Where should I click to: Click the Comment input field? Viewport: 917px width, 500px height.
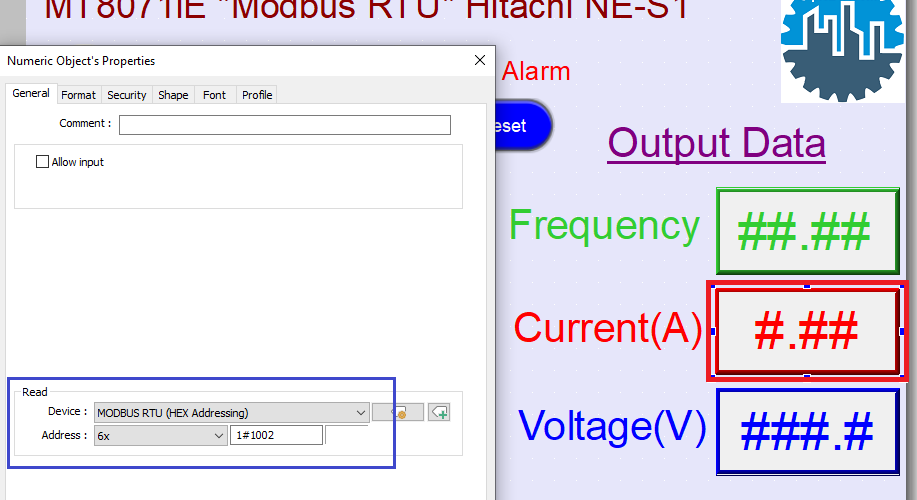pyautogui.click(x=285, y=125)
